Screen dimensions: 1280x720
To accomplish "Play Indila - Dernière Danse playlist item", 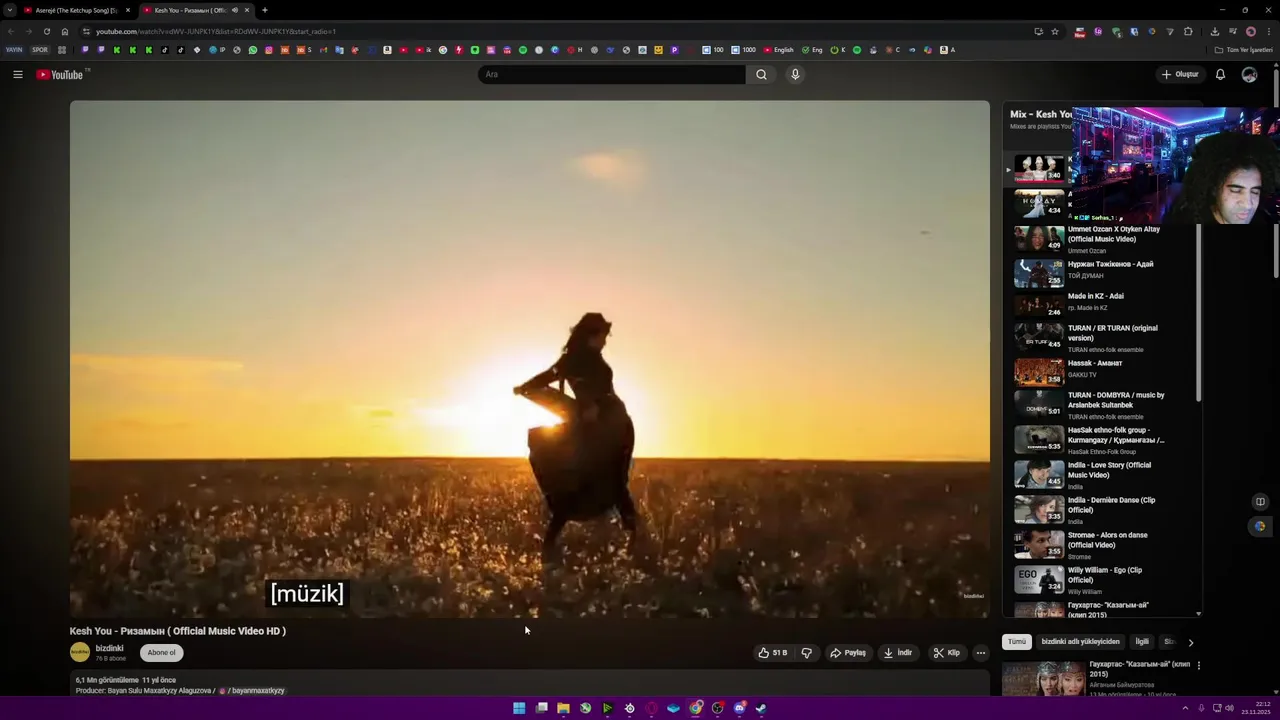I will pyautogui.click(x=1104, y=509).
